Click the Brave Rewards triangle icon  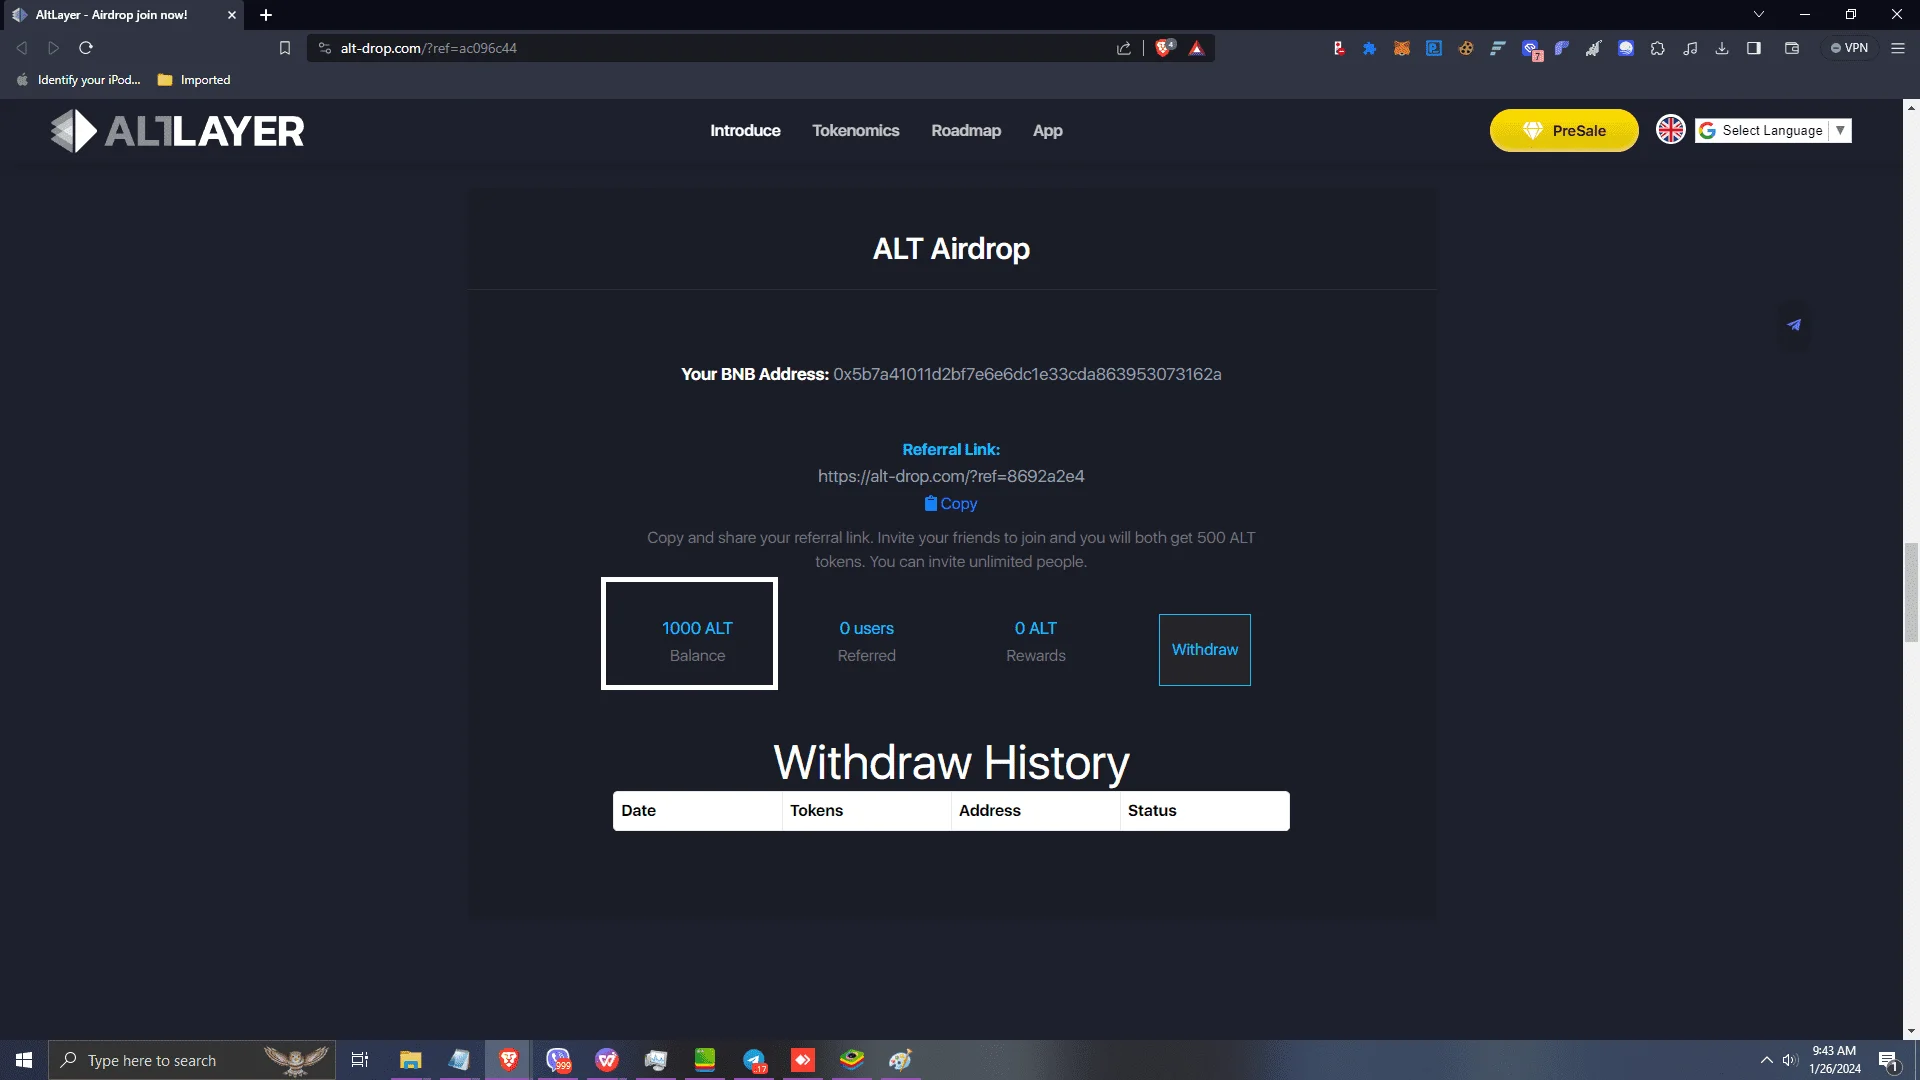click(x=1197, y=48)
